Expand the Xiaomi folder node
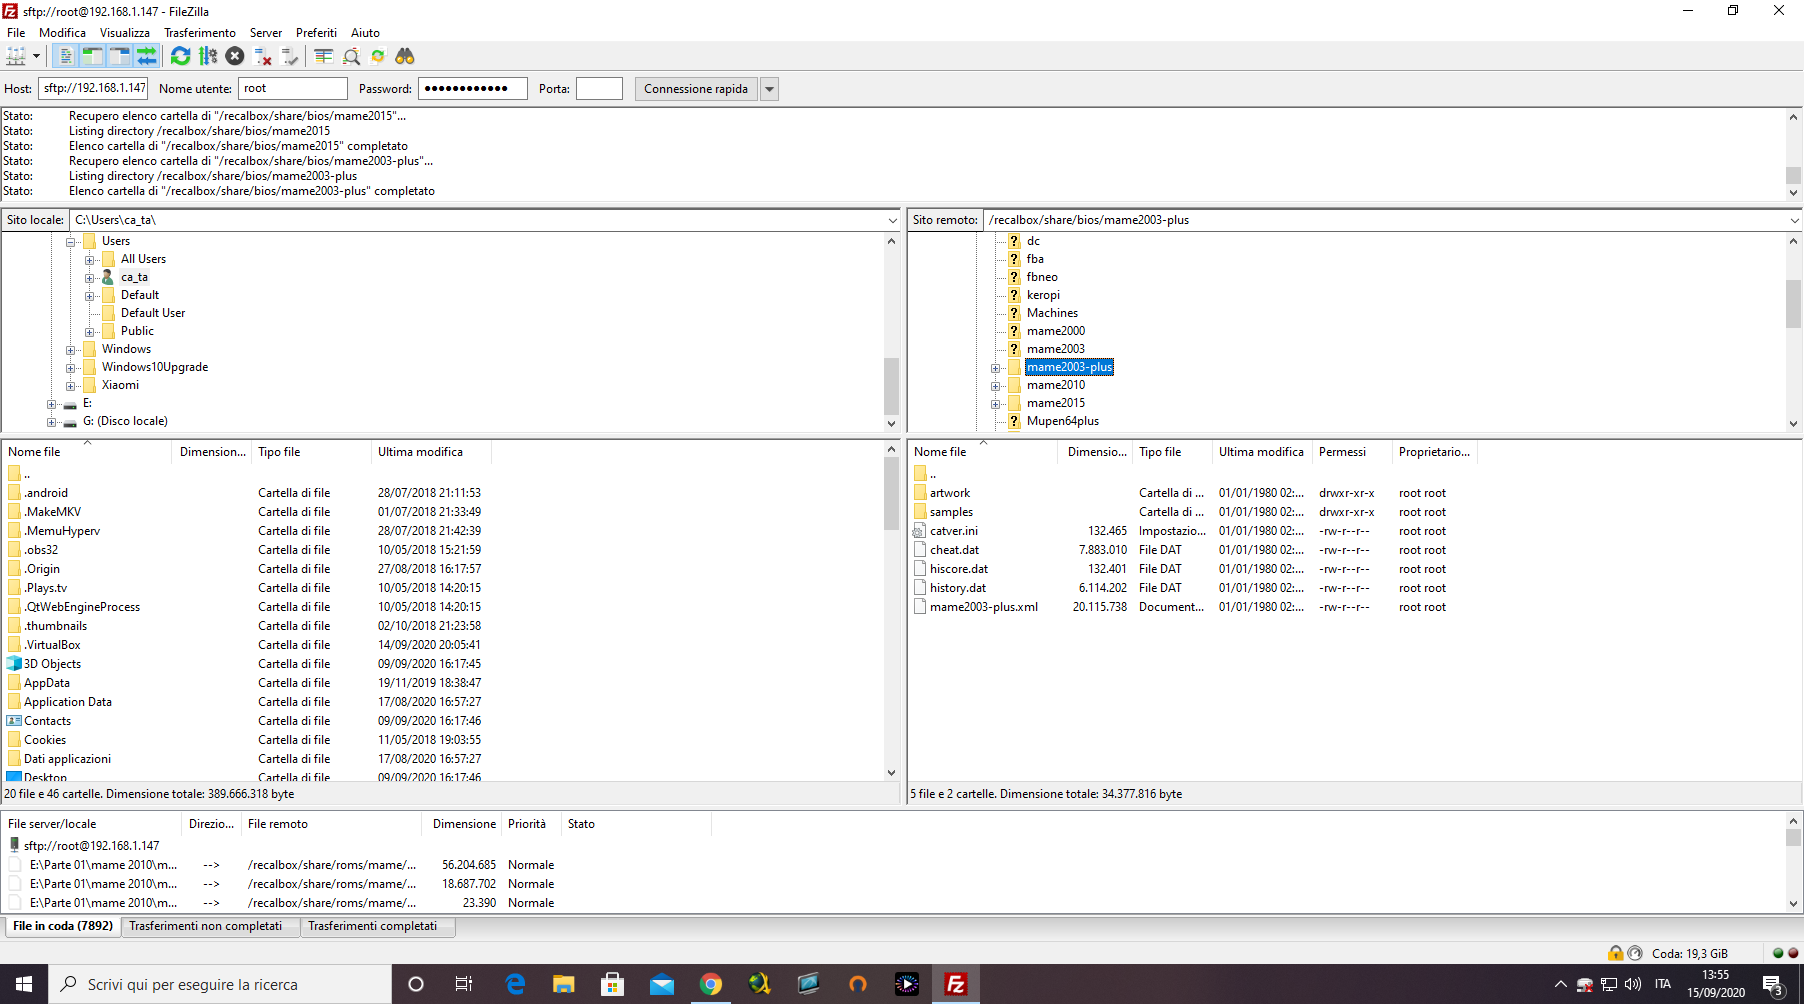1804x1004 pixels. pyautogui.click(x=71, y=386)
